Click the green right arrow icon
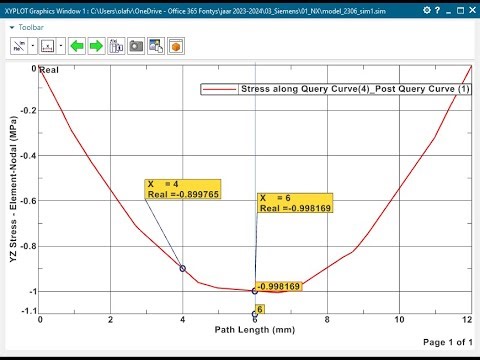 97,46
